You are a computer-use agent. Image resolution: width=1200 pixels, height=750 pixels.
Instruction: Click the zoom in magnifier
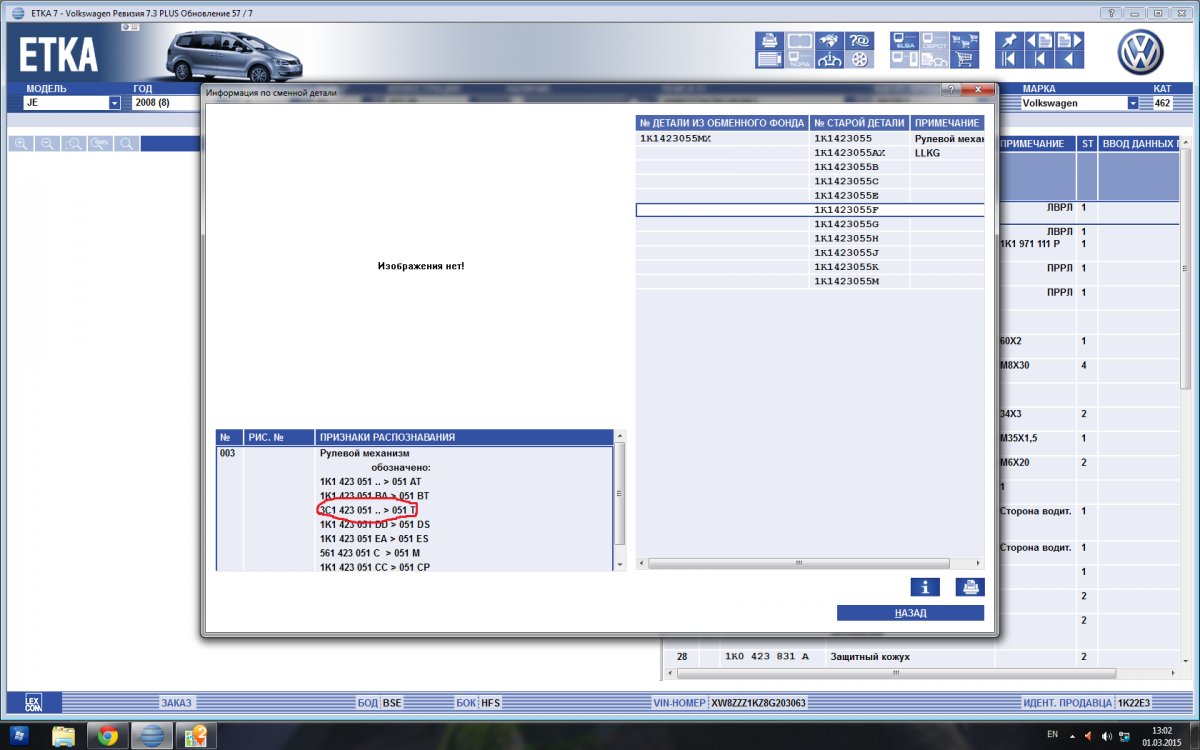coord(21,144)
